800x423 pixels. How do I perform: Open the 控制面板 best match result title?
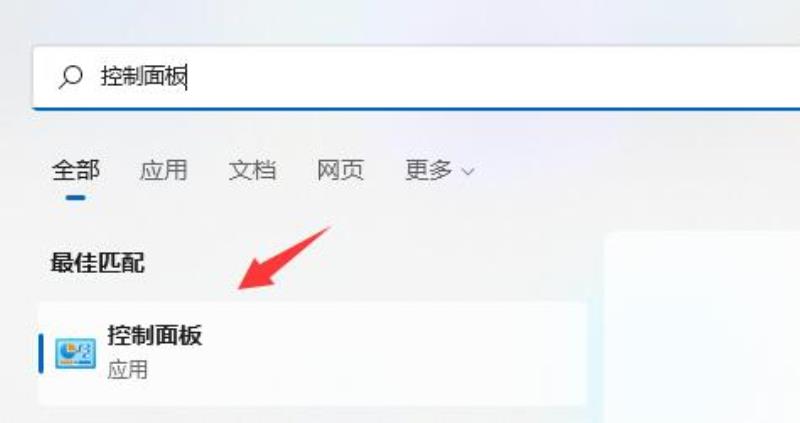(x=155, y=335)
